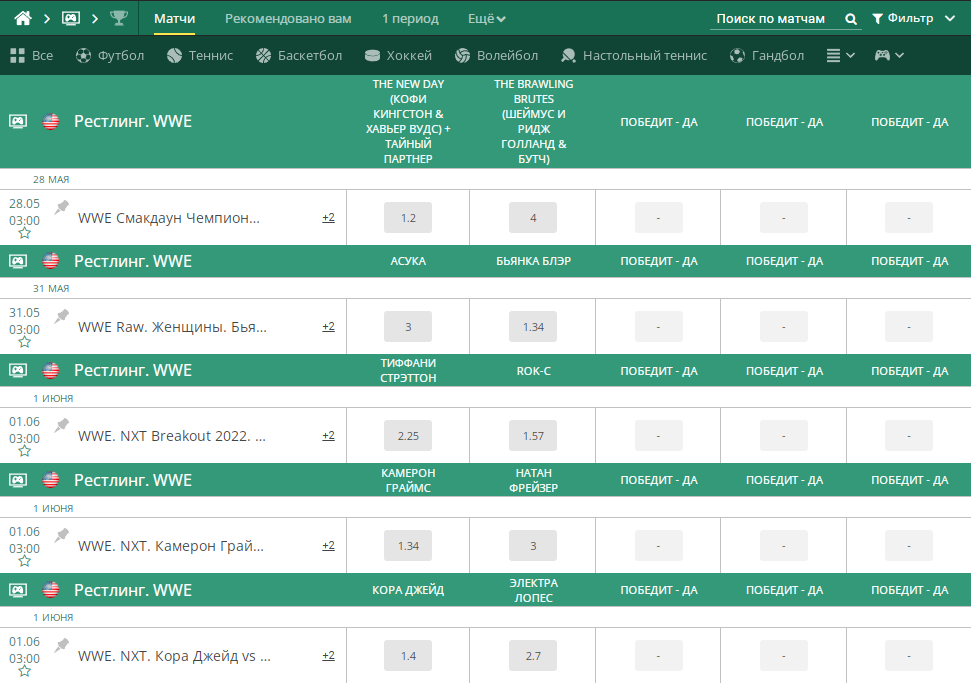
Task: Pin the WWE Смакдаун match
Action: [61, 207]
